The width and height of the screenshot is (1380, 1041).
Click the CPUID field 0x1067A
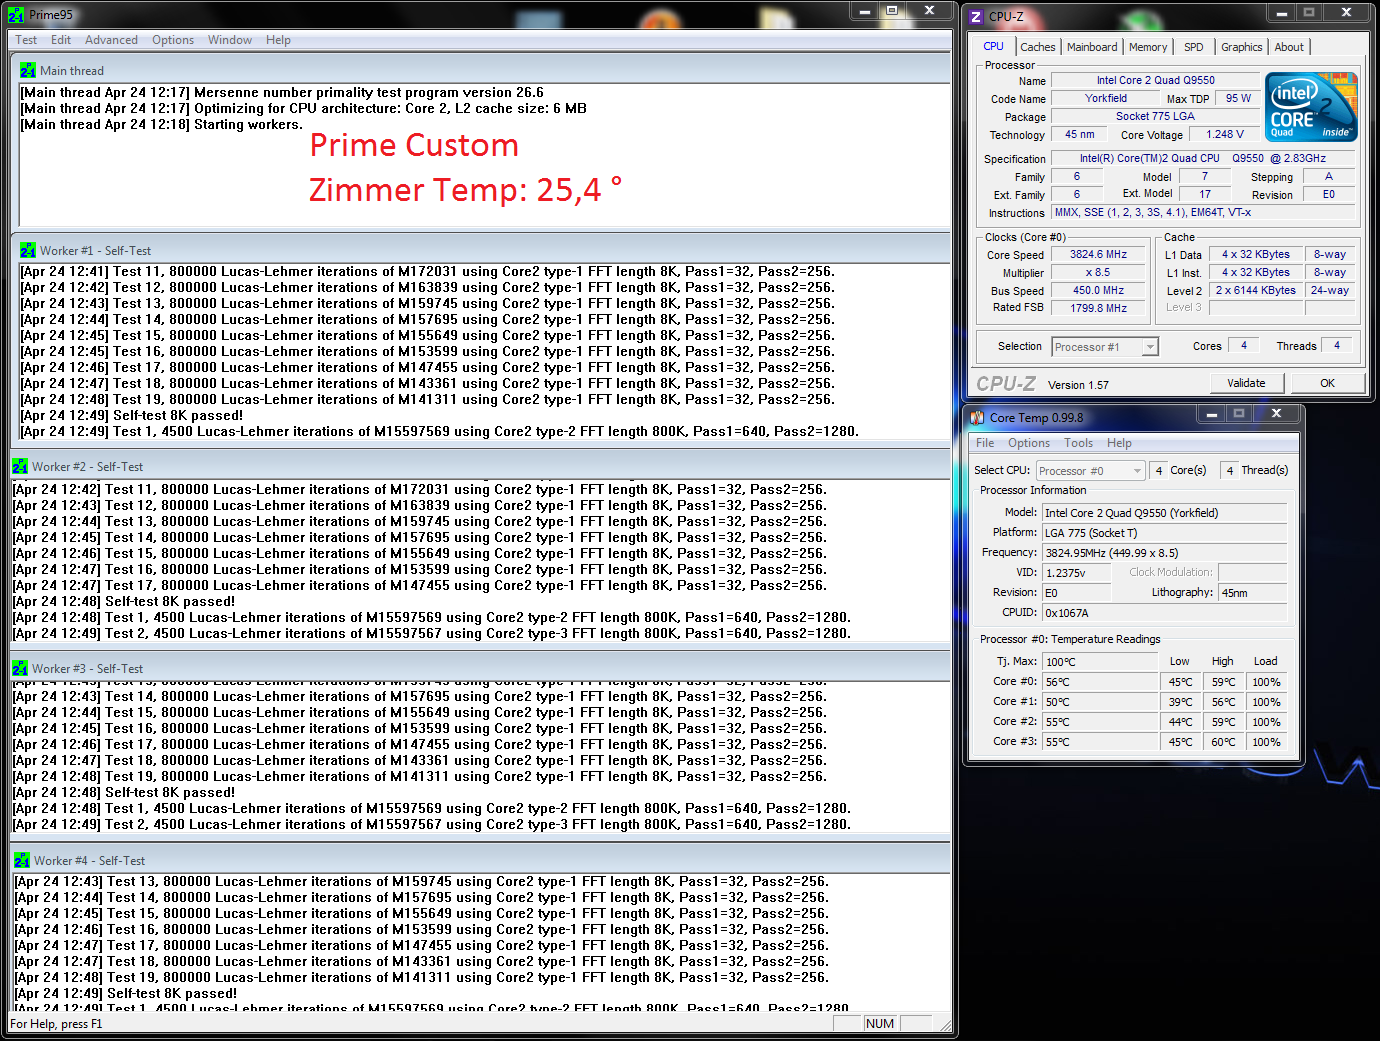click(x=1165, y=613)
